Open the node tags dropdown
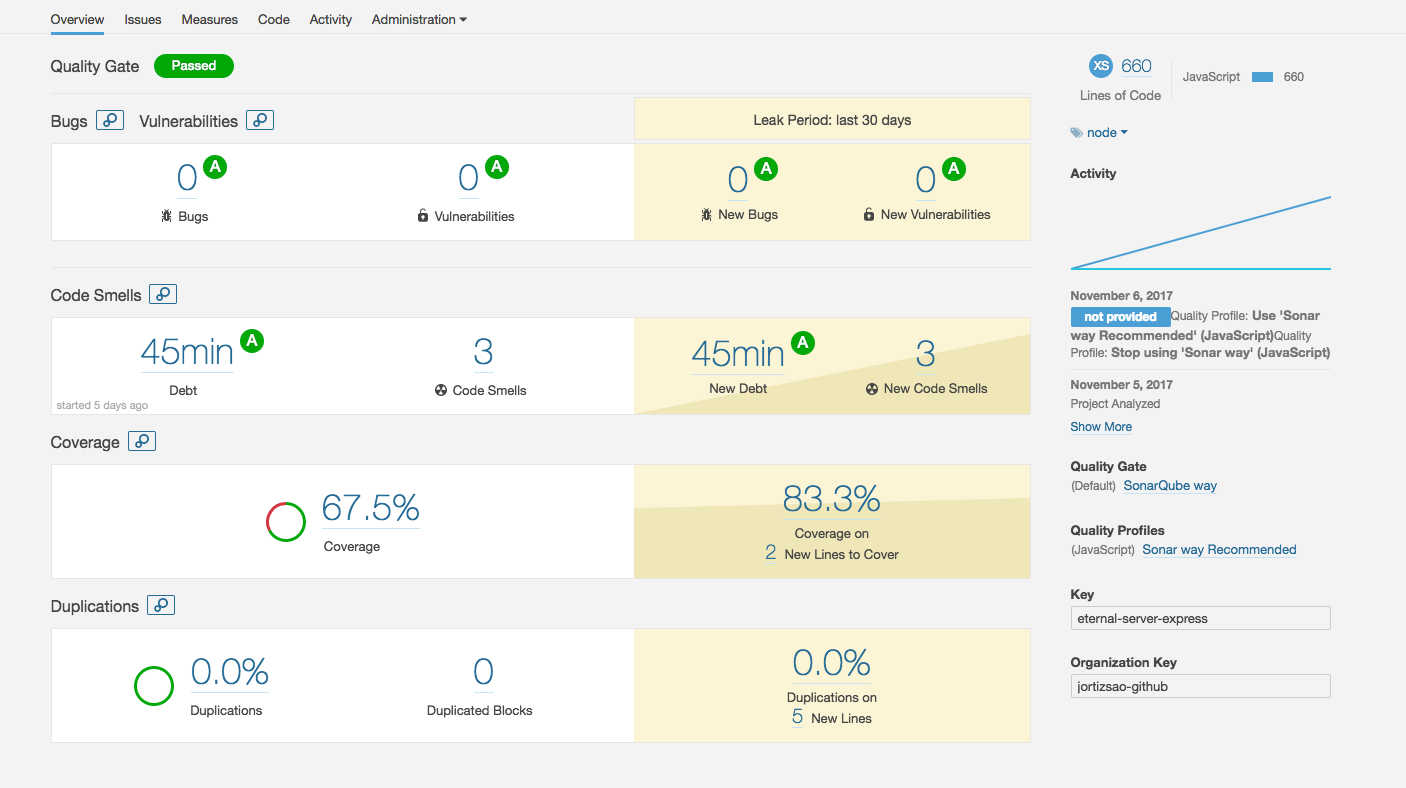Viewport: 1406px width, 788px height. point(1100,132)
